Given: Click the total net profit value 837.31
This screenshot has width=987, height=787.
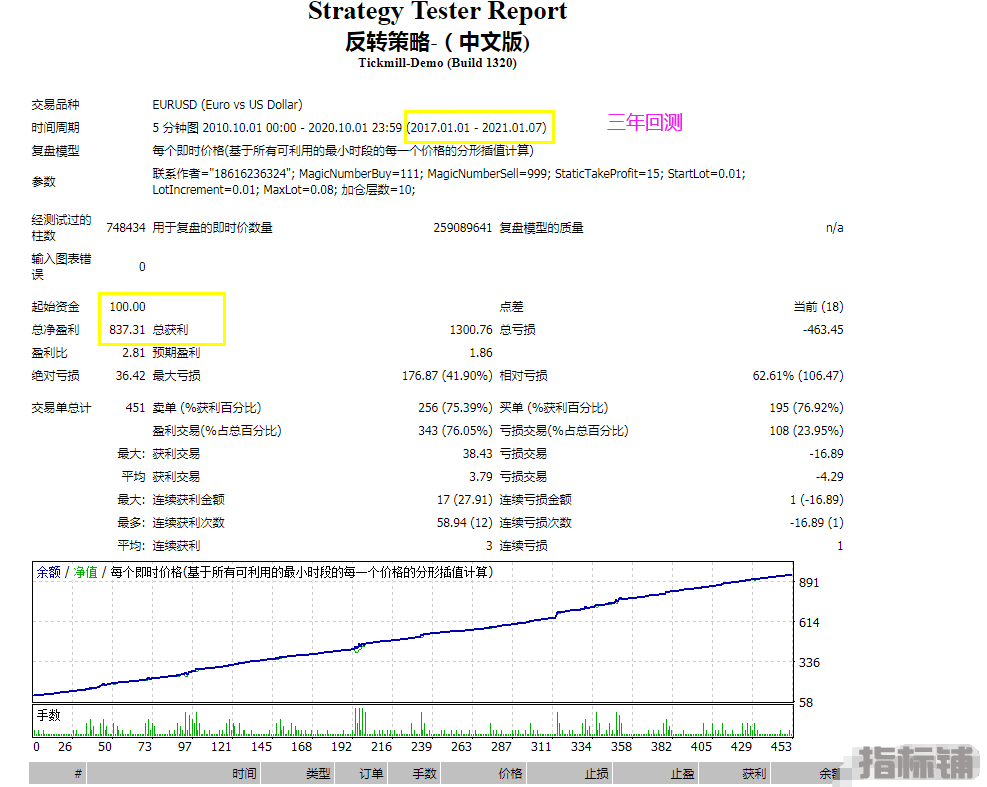Looking at the screenshot, I should coord(127,330).
